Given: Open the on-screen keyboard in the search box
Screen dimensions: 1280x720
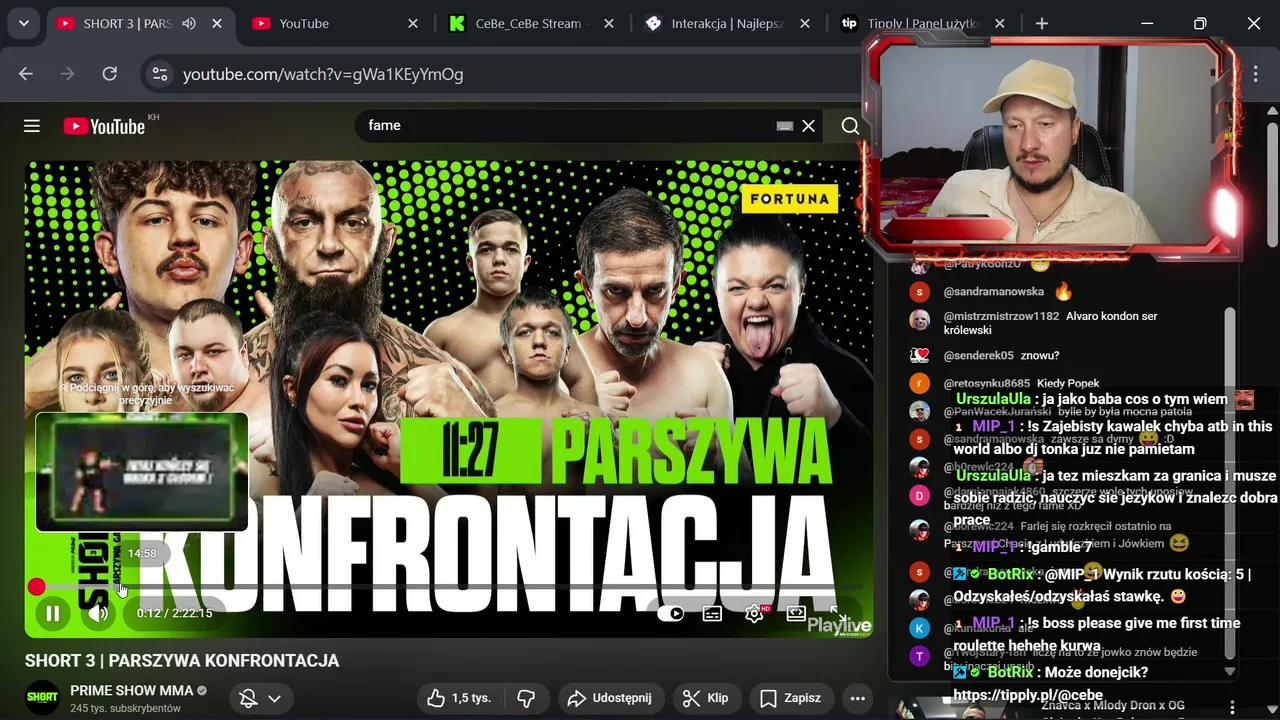Looking at the screenshot, I should pyautogui.click(x=785, y=126).
